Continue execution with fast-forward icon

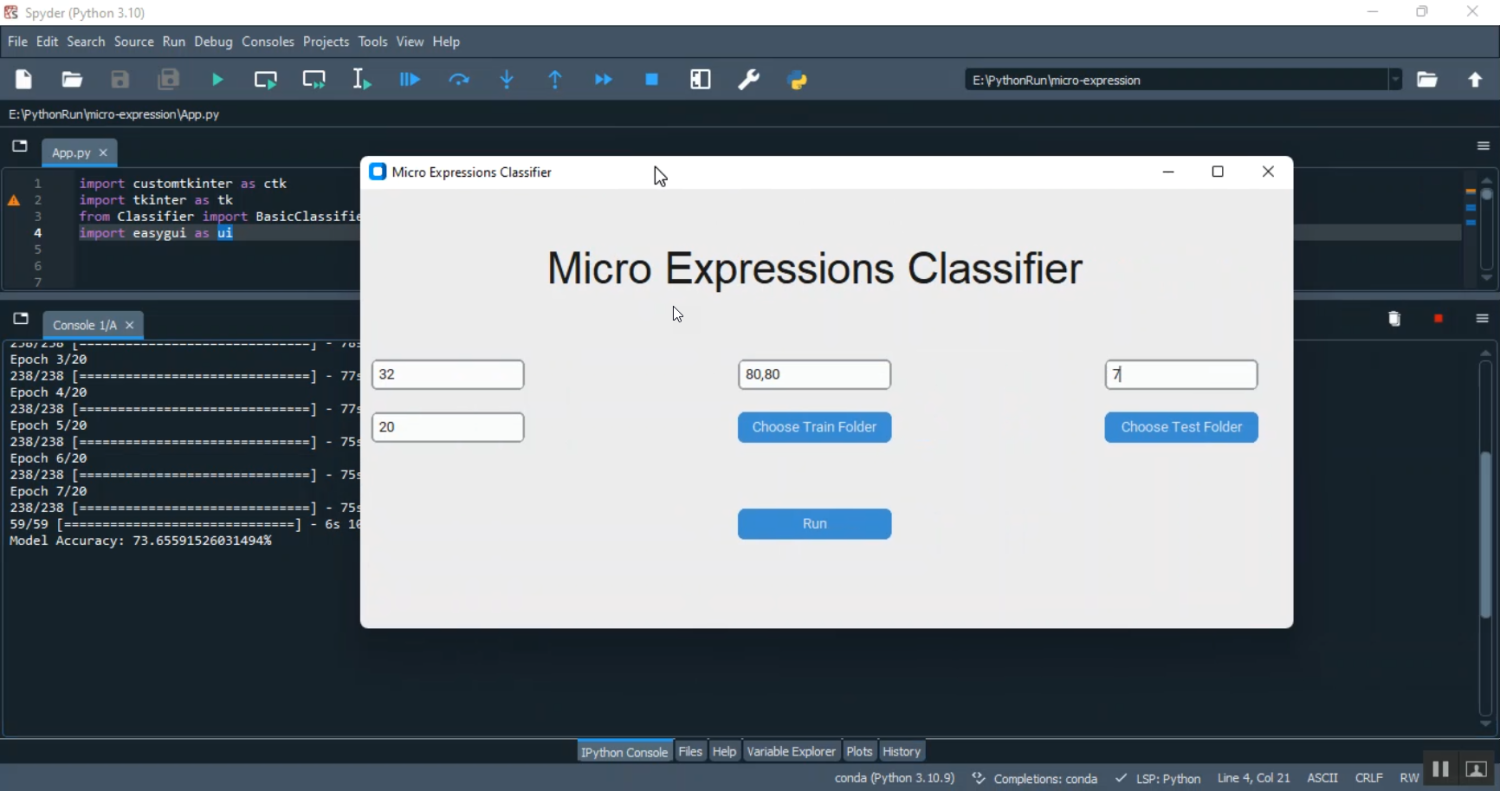602,79
